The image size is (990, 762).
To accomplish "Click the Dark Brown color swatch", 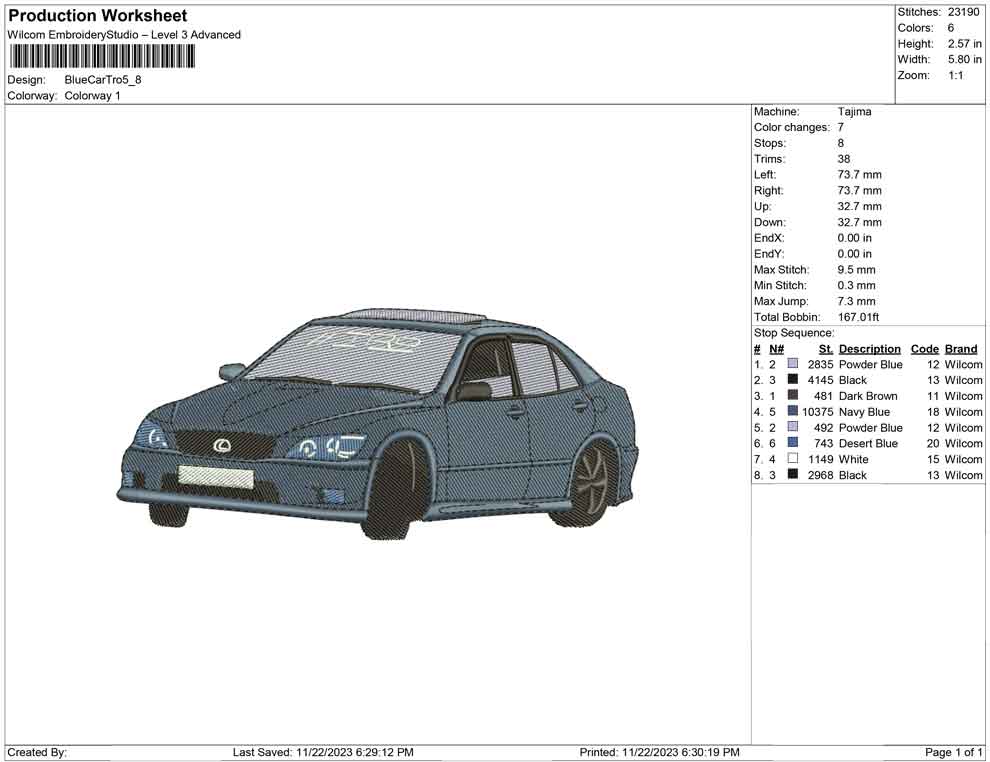I will [793, 395].
